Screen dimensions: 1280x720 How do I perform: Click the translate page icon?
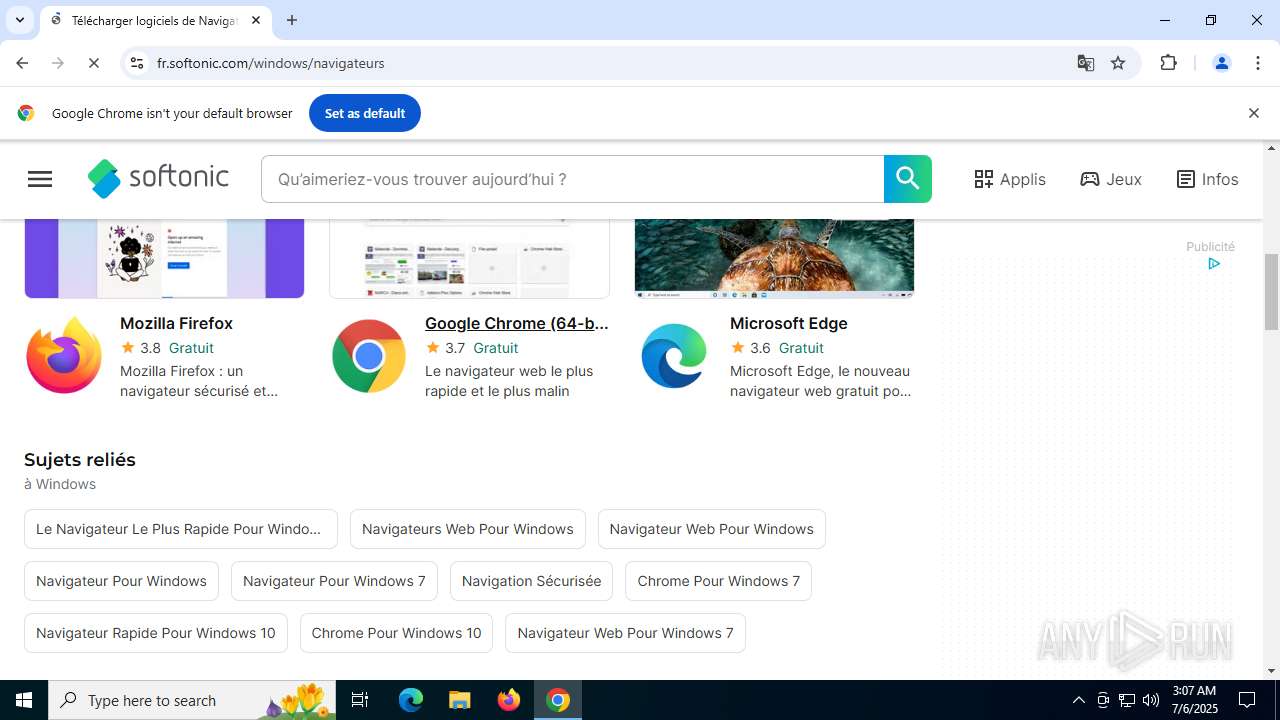(x=1085, y=63)
